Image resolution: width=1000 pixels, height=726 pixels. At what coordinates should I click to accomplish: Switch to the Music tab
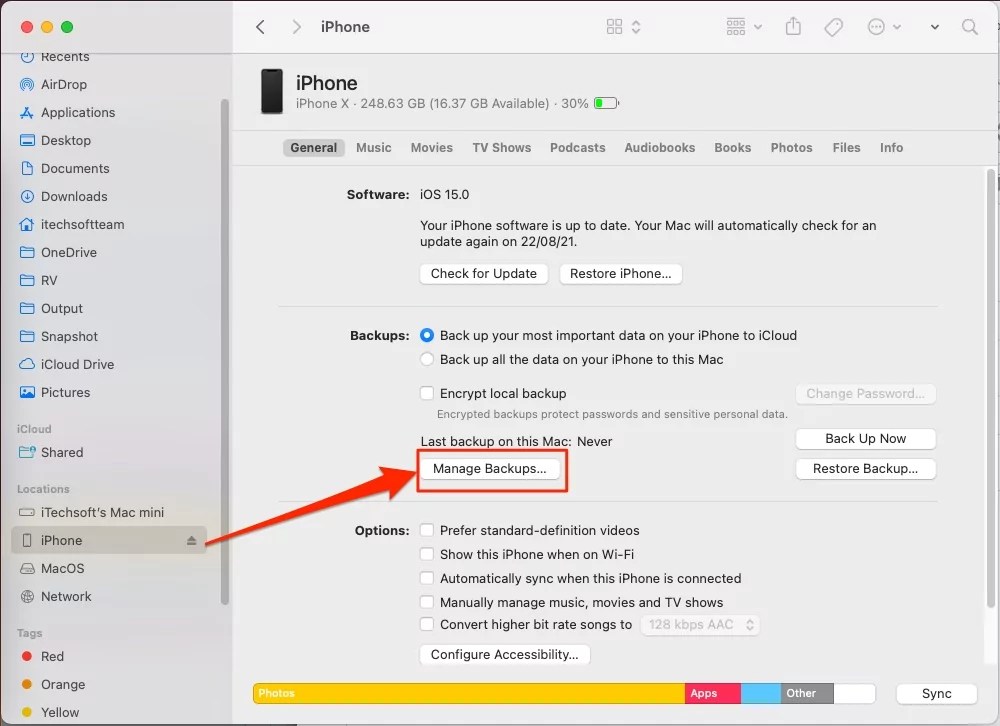[374, 147]
